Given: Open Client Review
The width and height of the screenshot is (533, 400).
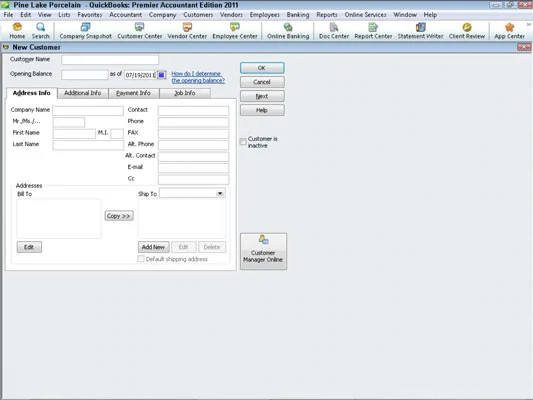Looking at the screenshot, I should (466, 31).
